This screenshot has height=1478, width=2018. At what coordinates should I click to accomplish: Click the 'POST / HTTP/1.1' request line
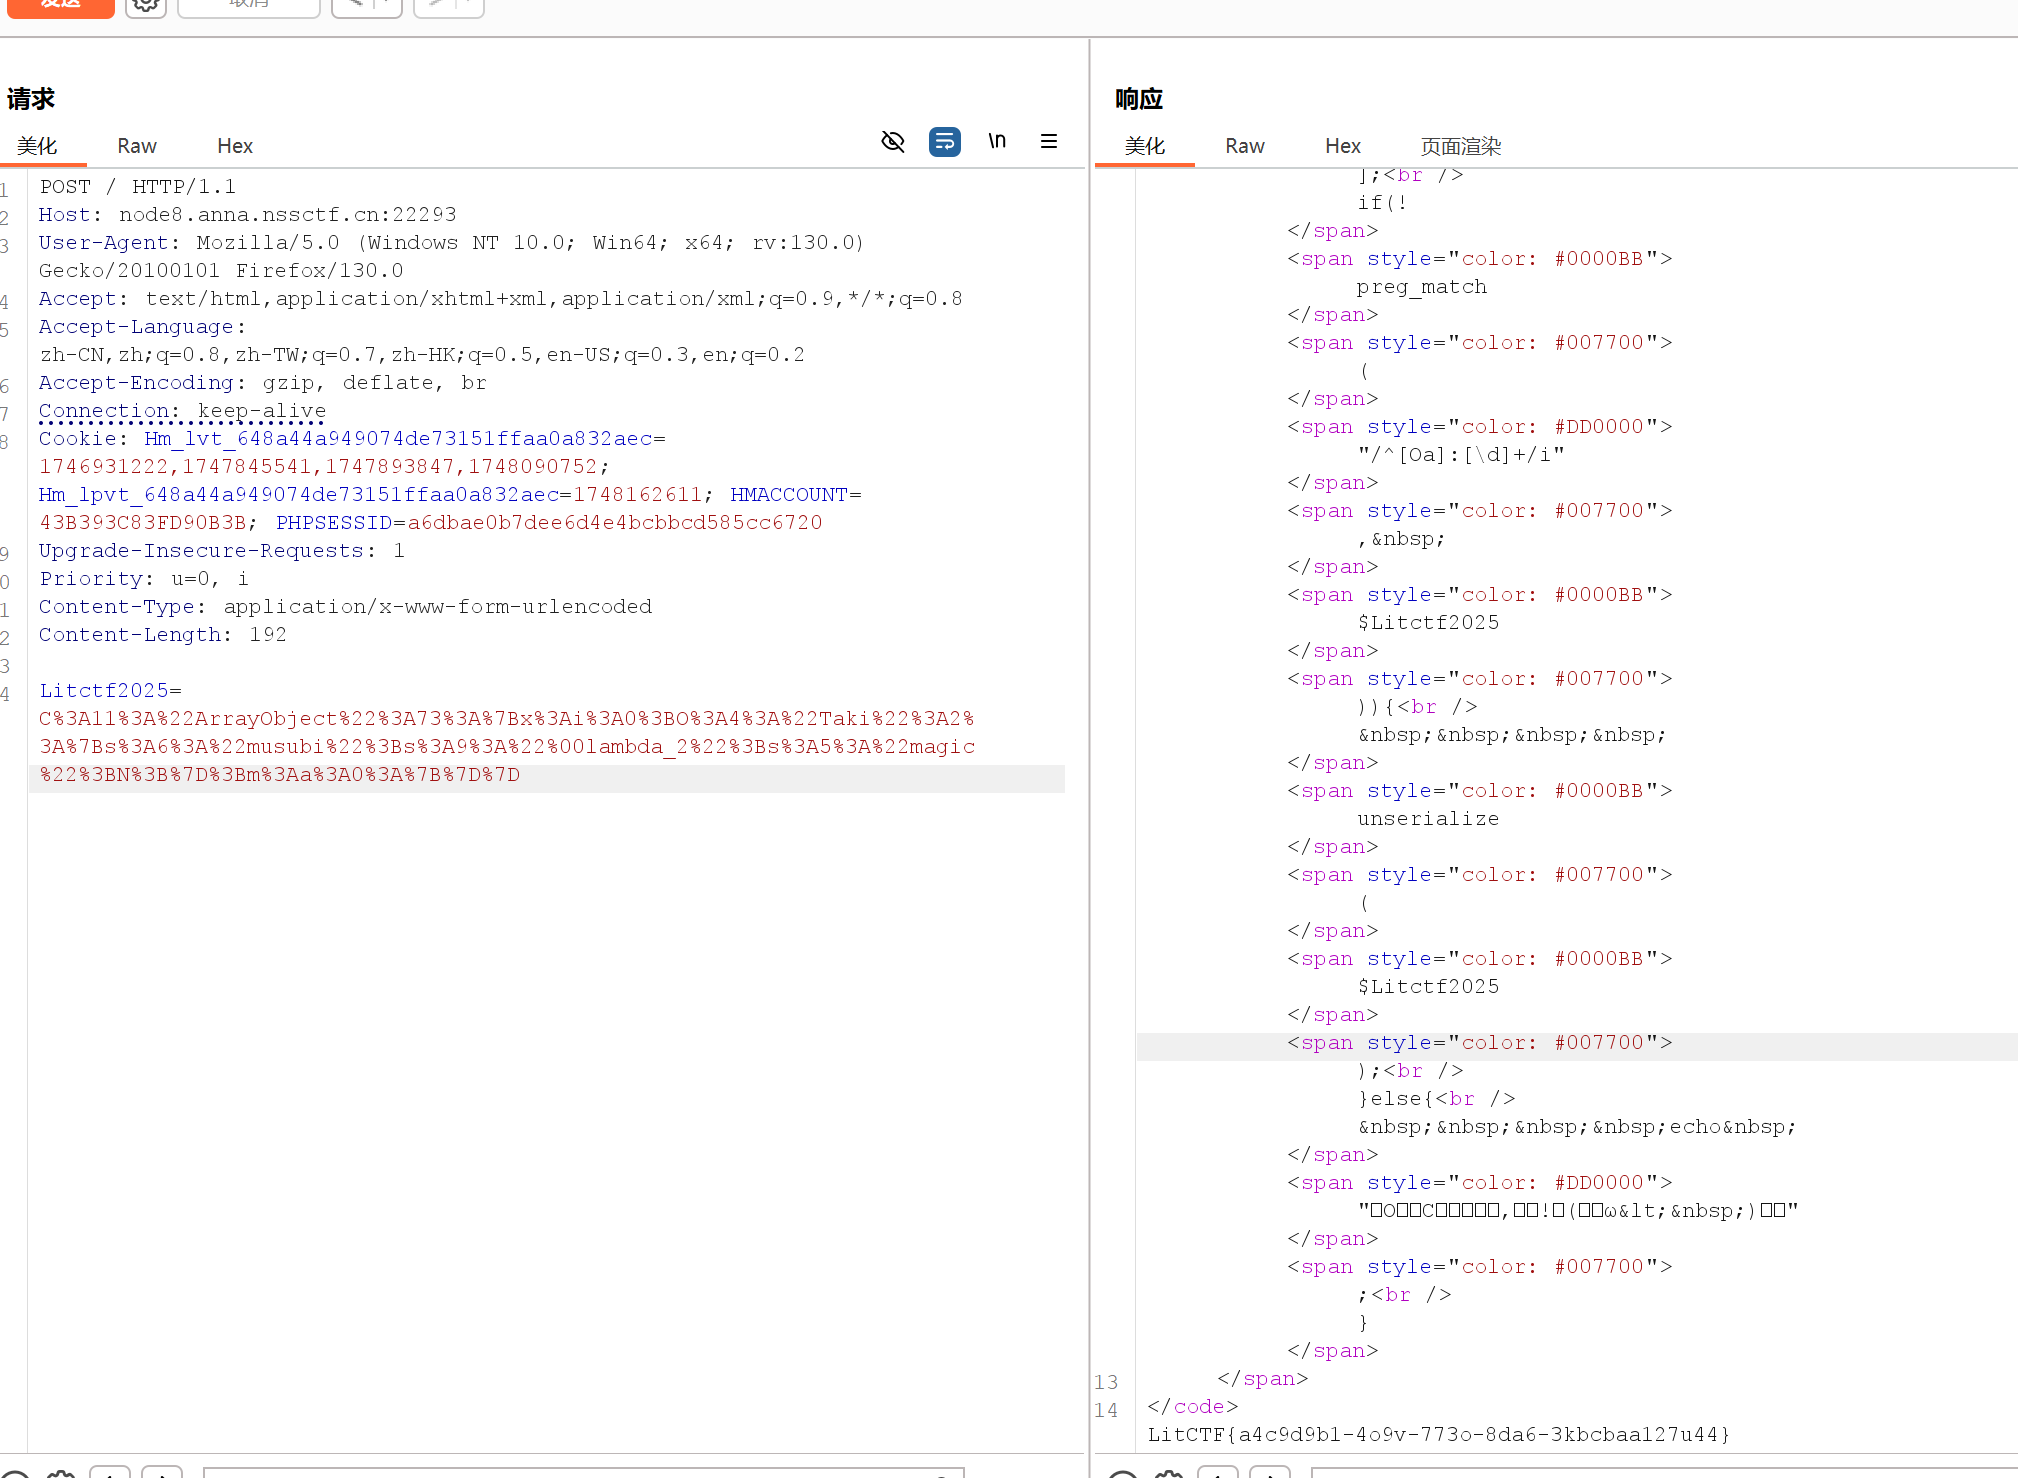[x=138, y=187]
